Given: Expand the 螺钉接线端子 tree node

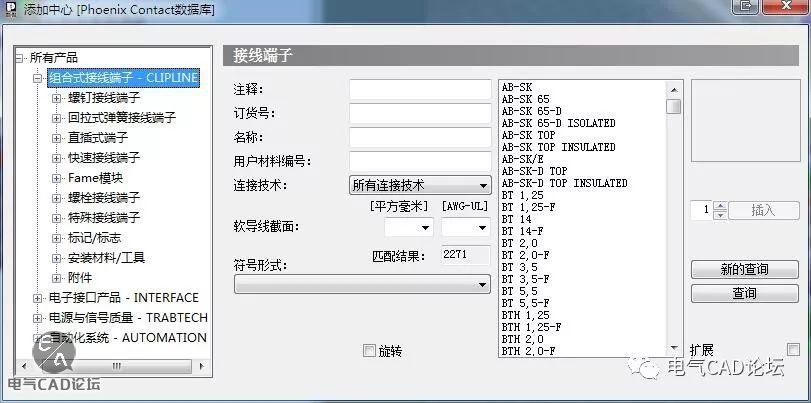Looking at the screenshot, I should tap(56, 98).
